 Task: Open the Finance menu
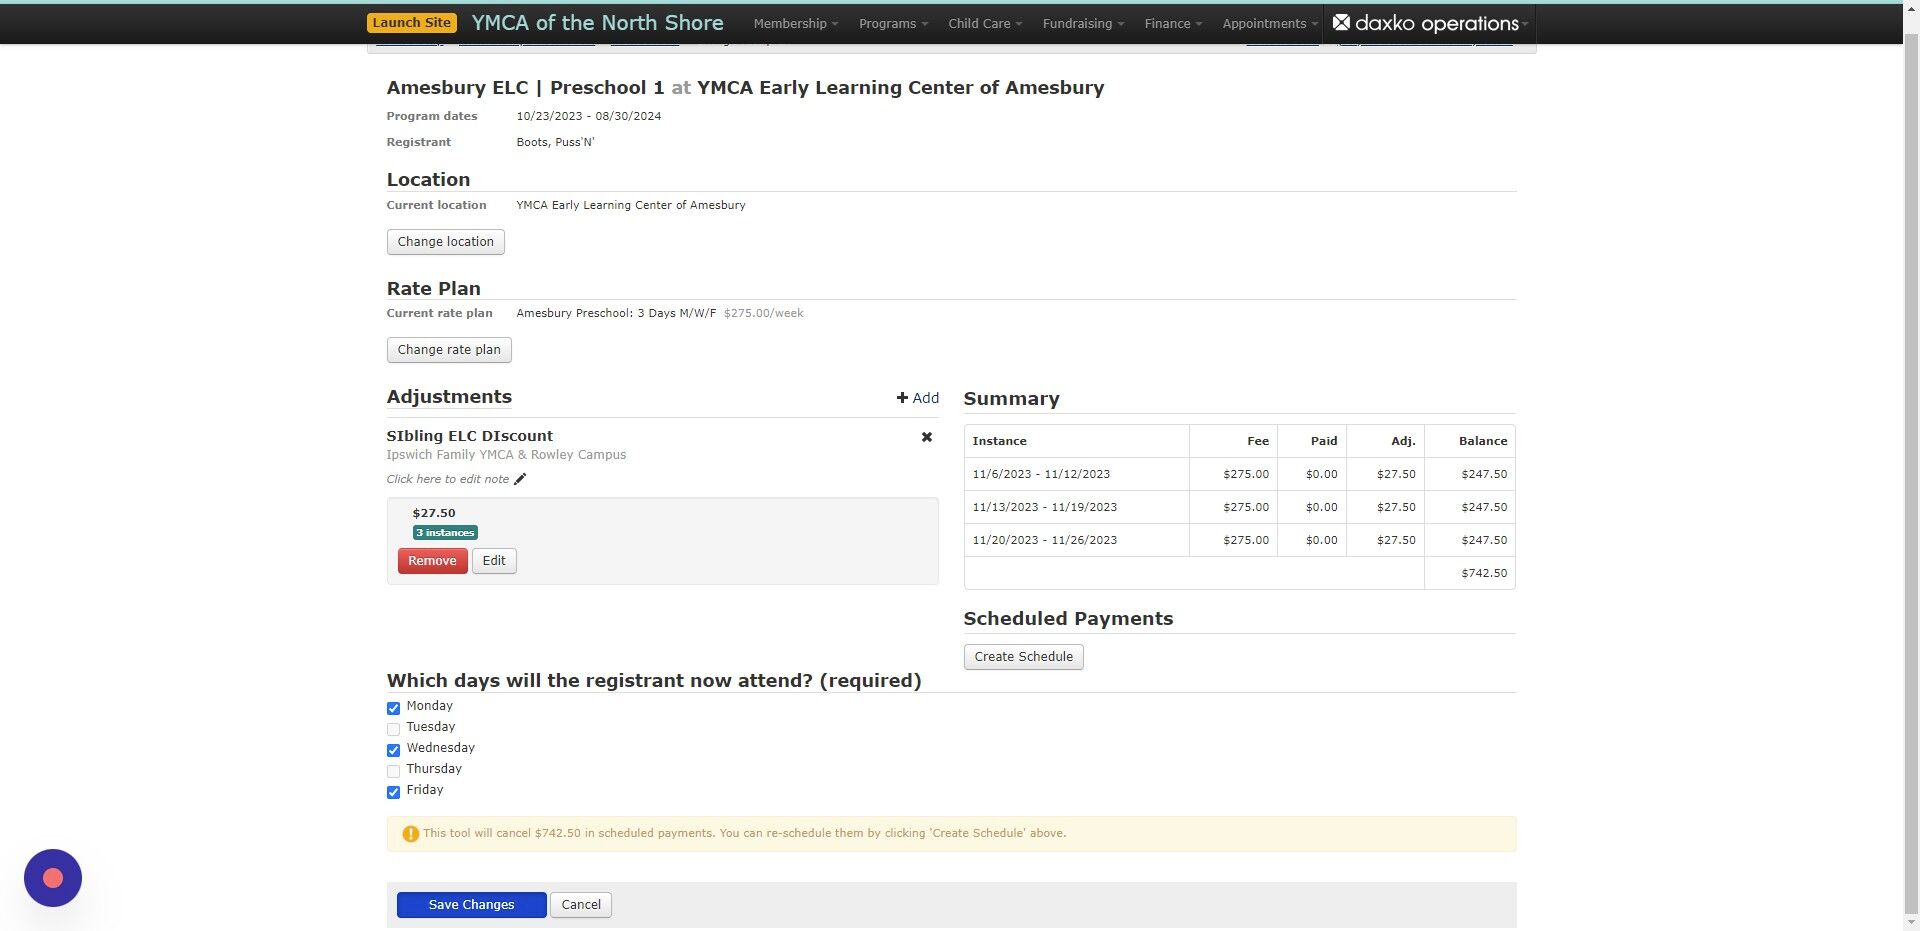click(x=1170, y=23)
